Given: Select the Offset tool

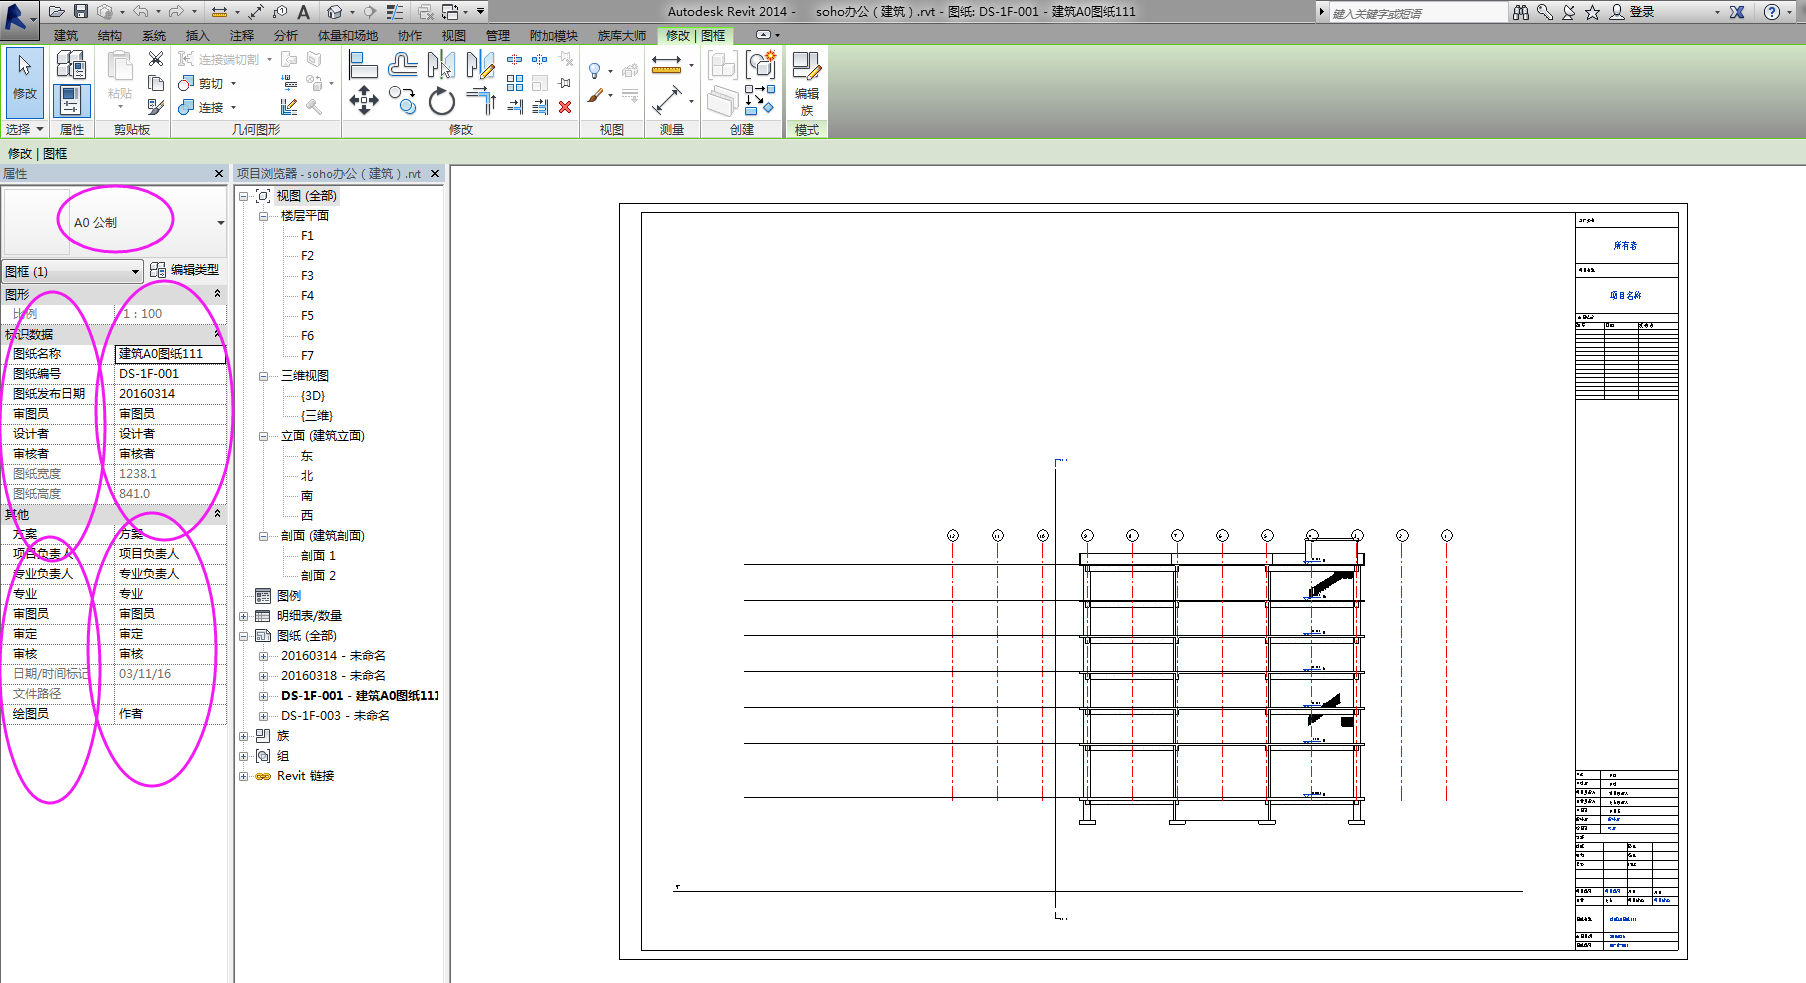Looking at the screenshot, I should tap(402, 66).
